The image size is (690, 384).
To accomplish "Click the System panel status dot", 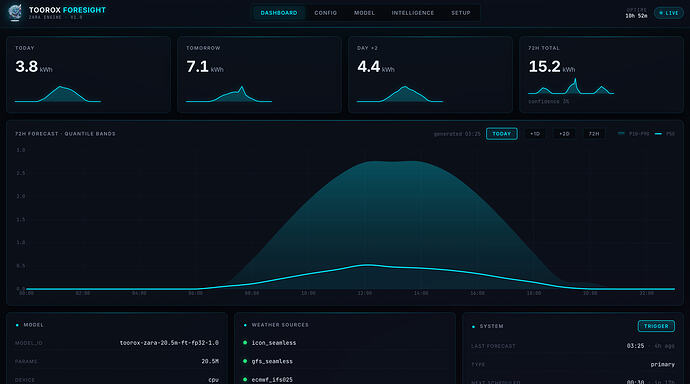I will tap(473, 326).
